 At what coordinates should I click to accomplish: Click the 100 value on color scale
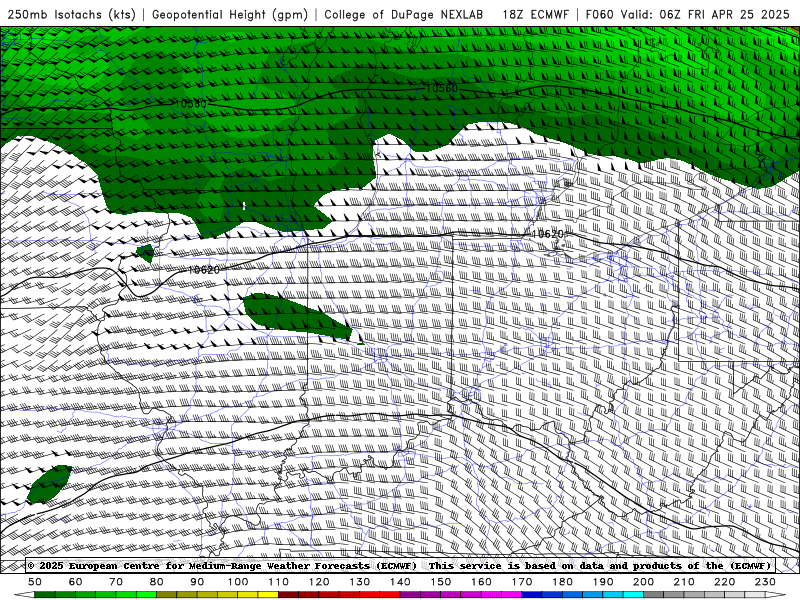238,582
